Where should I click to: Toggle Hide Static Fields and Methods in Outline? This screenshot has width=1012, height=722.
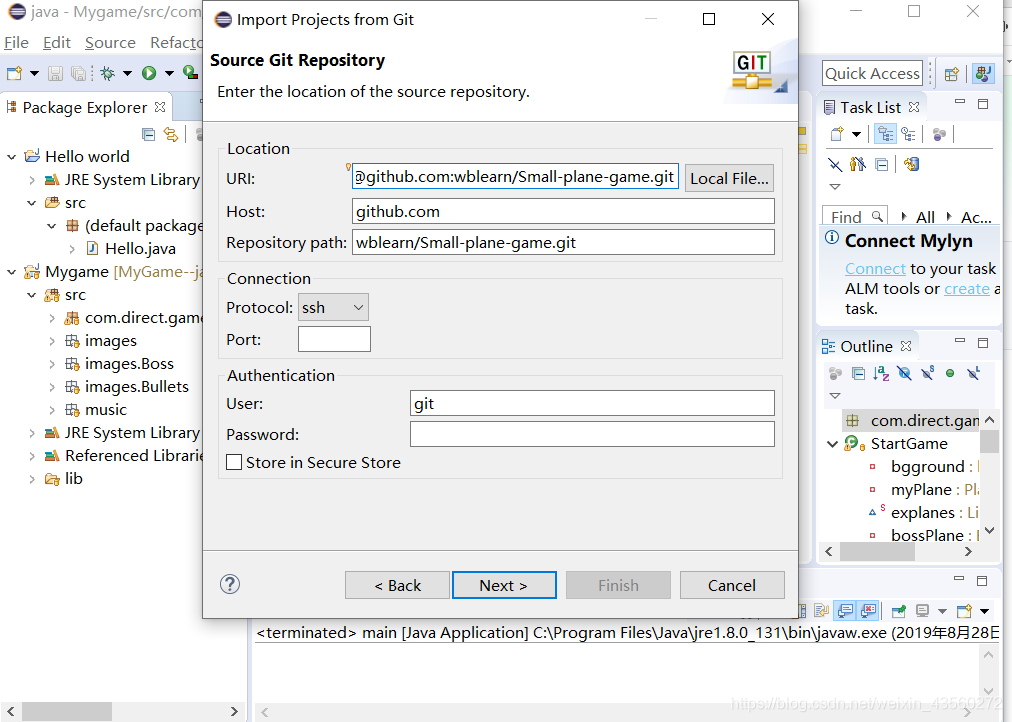927,373
